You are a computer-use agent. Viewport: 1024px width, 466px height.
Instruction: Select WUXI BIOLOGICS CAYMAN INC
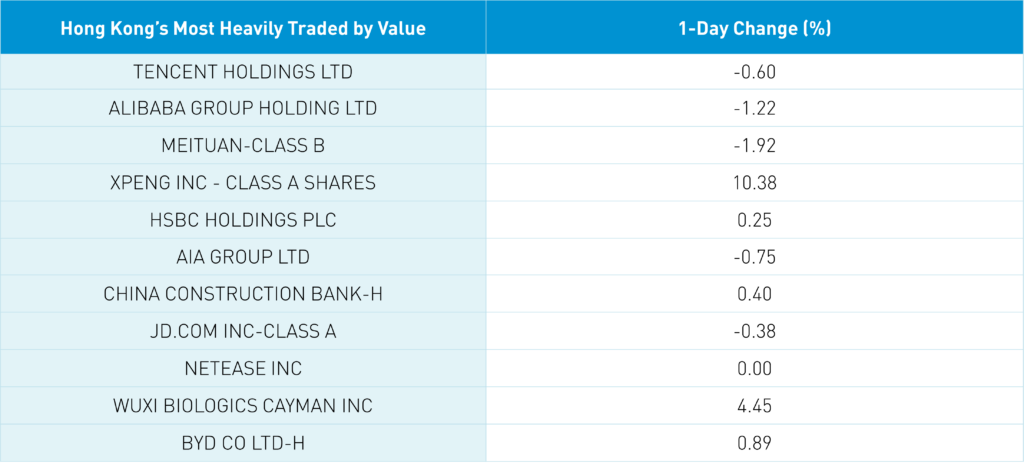point(243,405)
